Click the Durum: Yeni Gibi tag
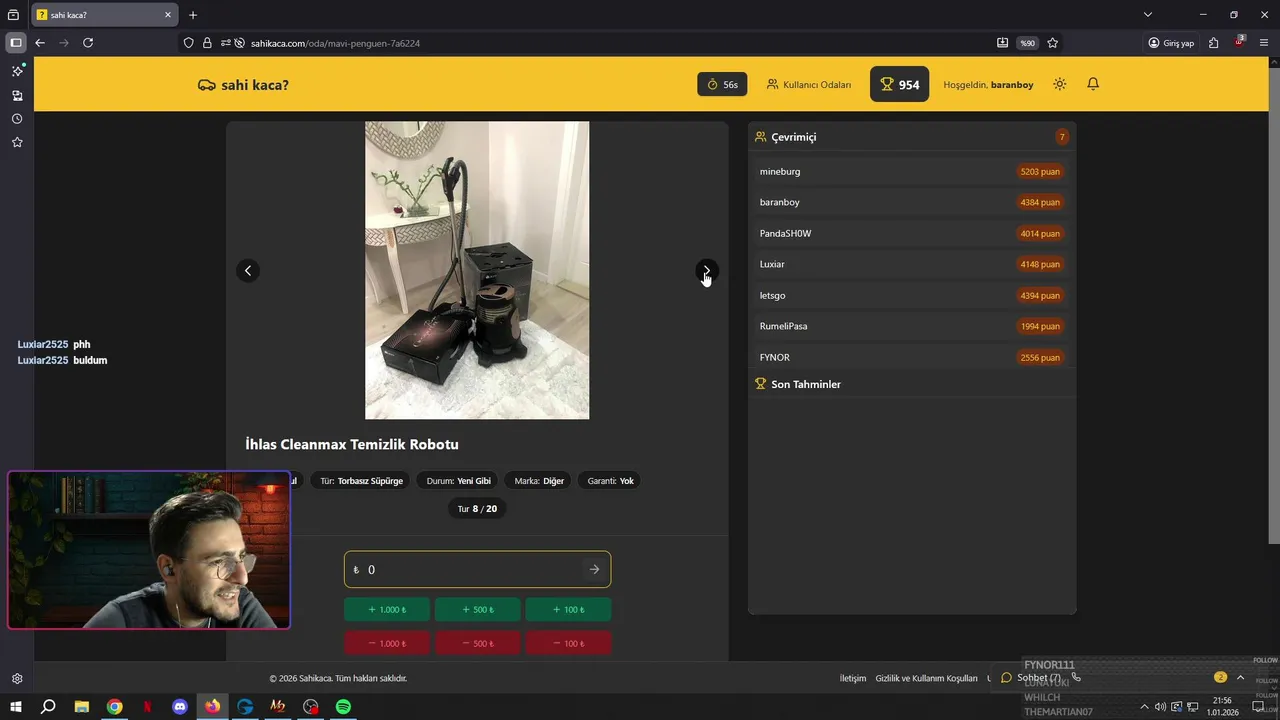This screenshot has width=1280, height=720. [459, 481]
